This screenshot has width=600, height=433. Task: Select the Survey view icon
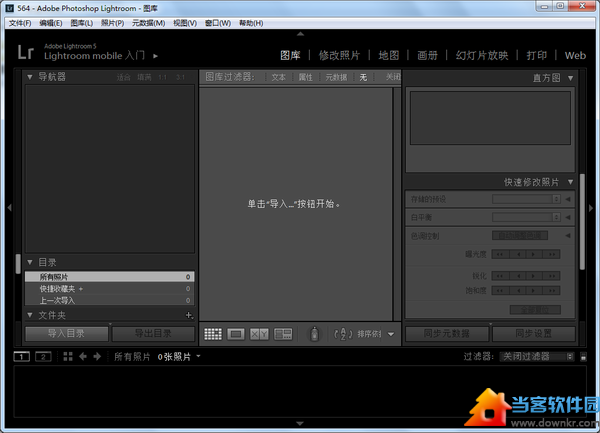(283, 334)
